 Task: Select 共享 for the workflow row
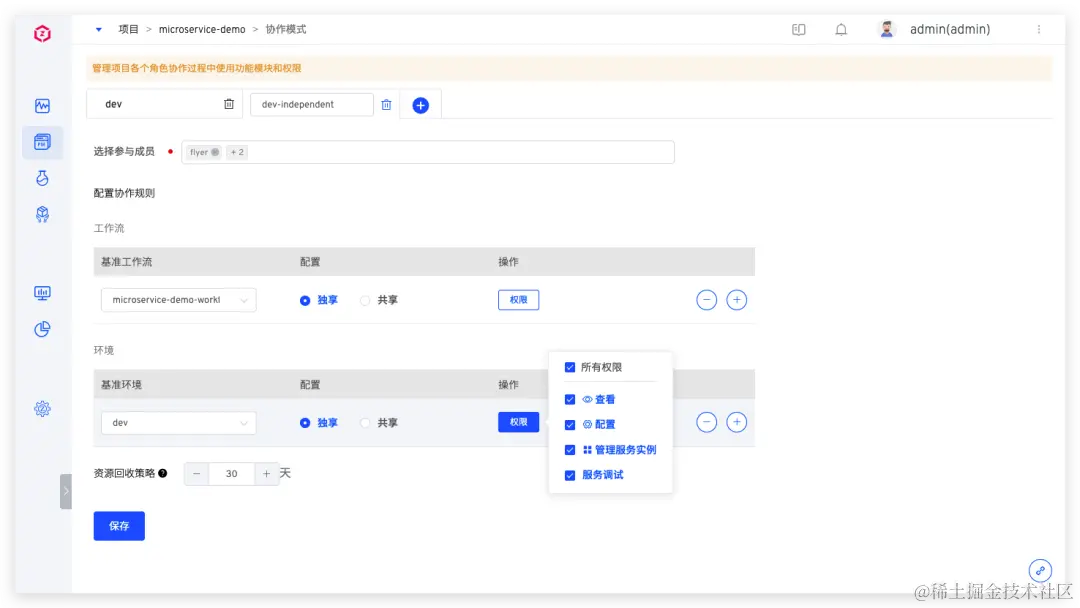pos(379,300)
